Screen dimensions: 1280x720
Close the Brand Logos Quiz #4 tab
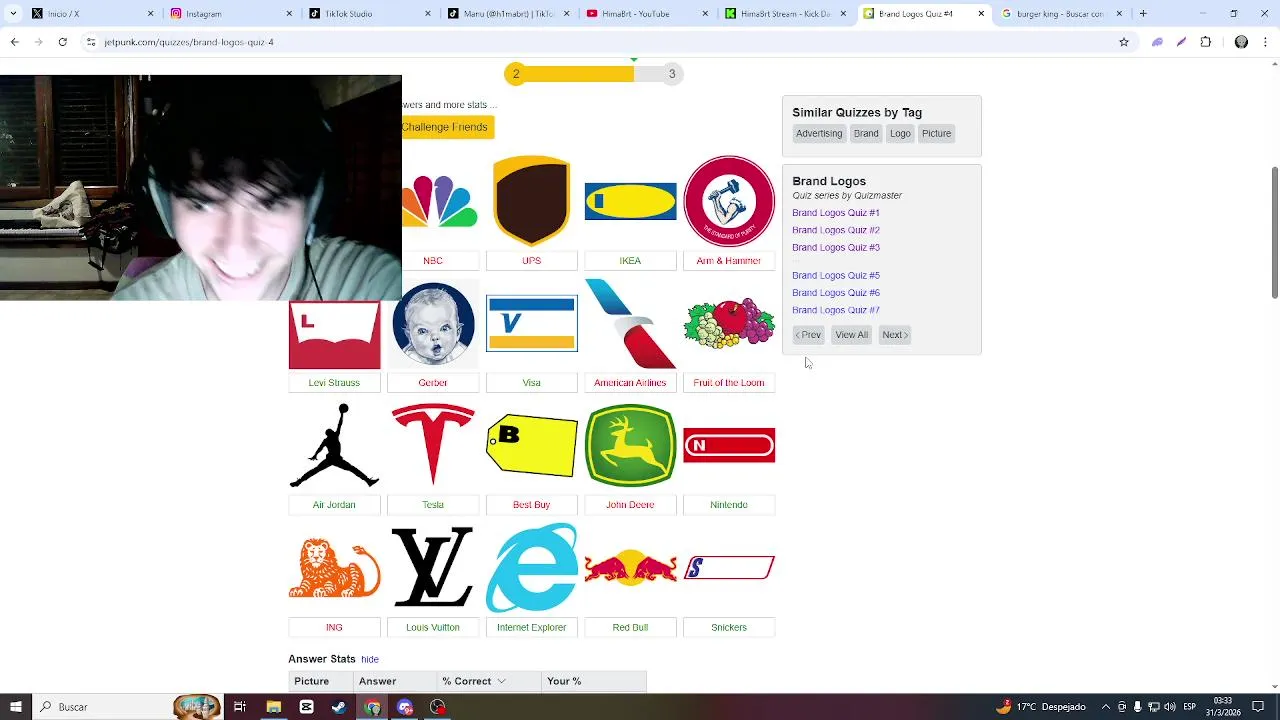click(981, 14)
